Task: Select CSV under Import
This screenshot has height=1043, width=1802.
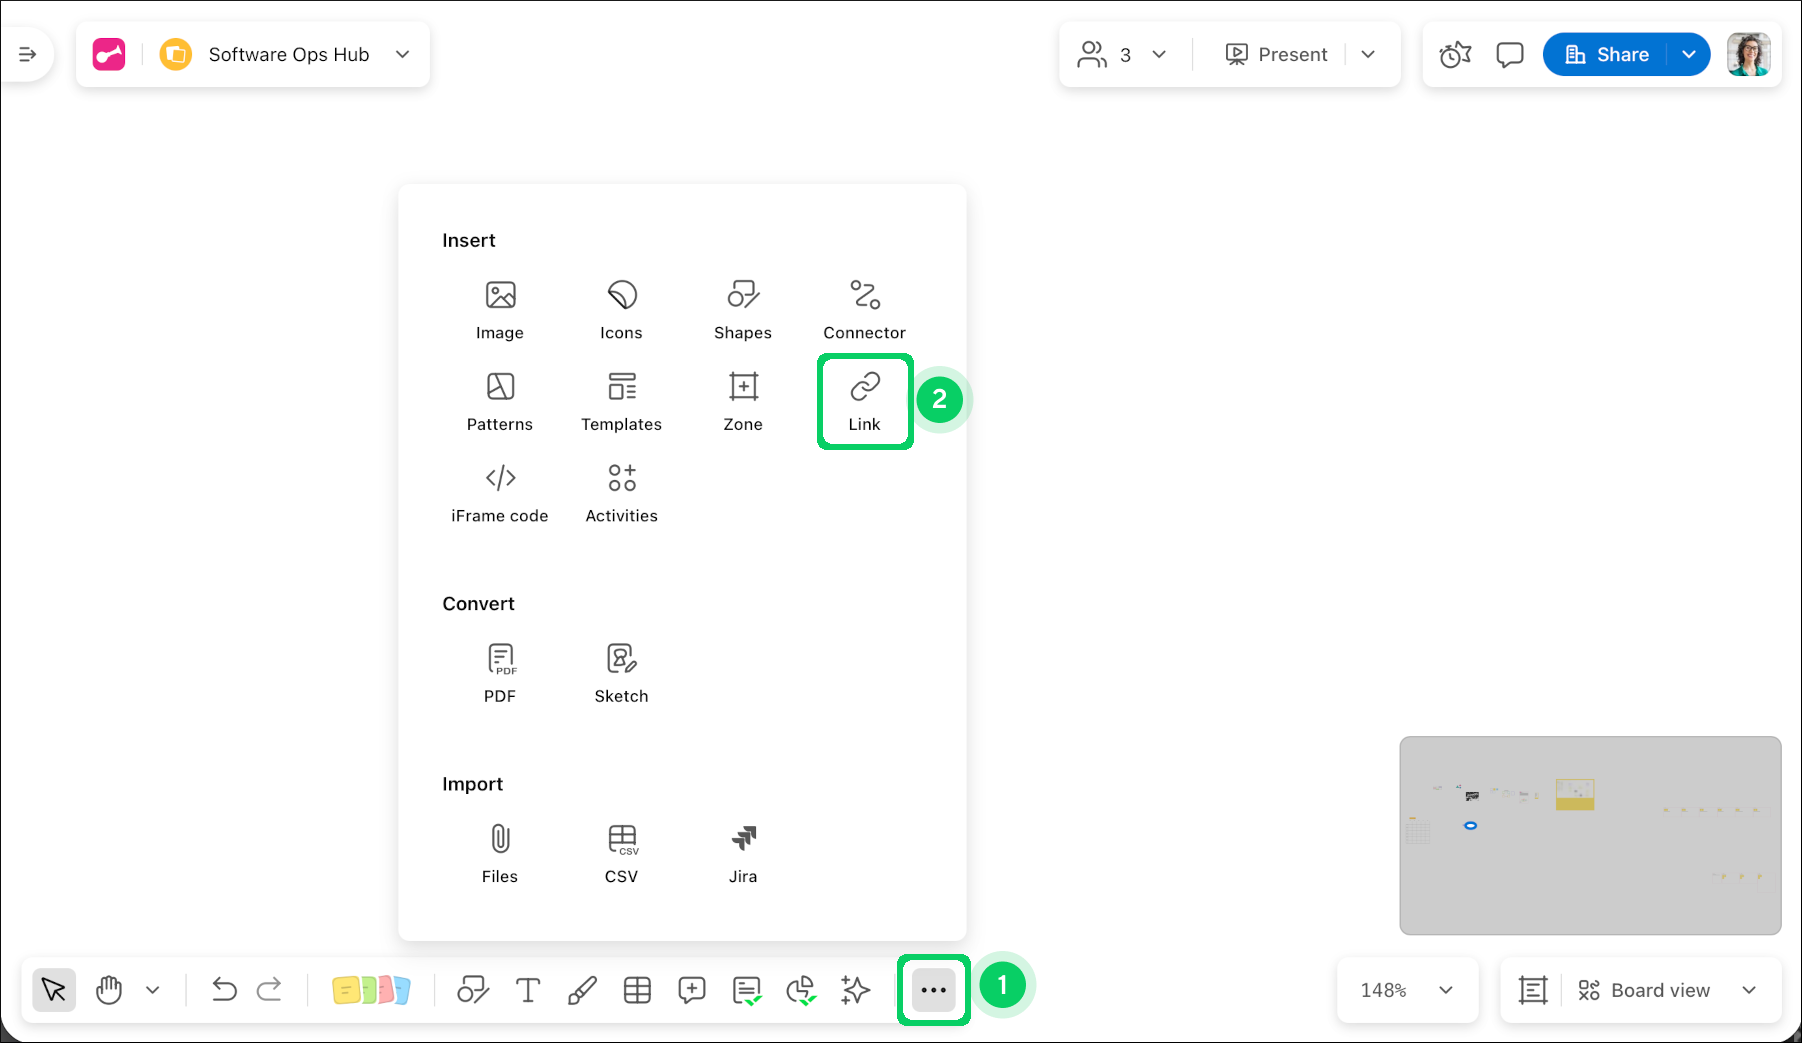Action: pyautogui.click(x=621, y=853)
